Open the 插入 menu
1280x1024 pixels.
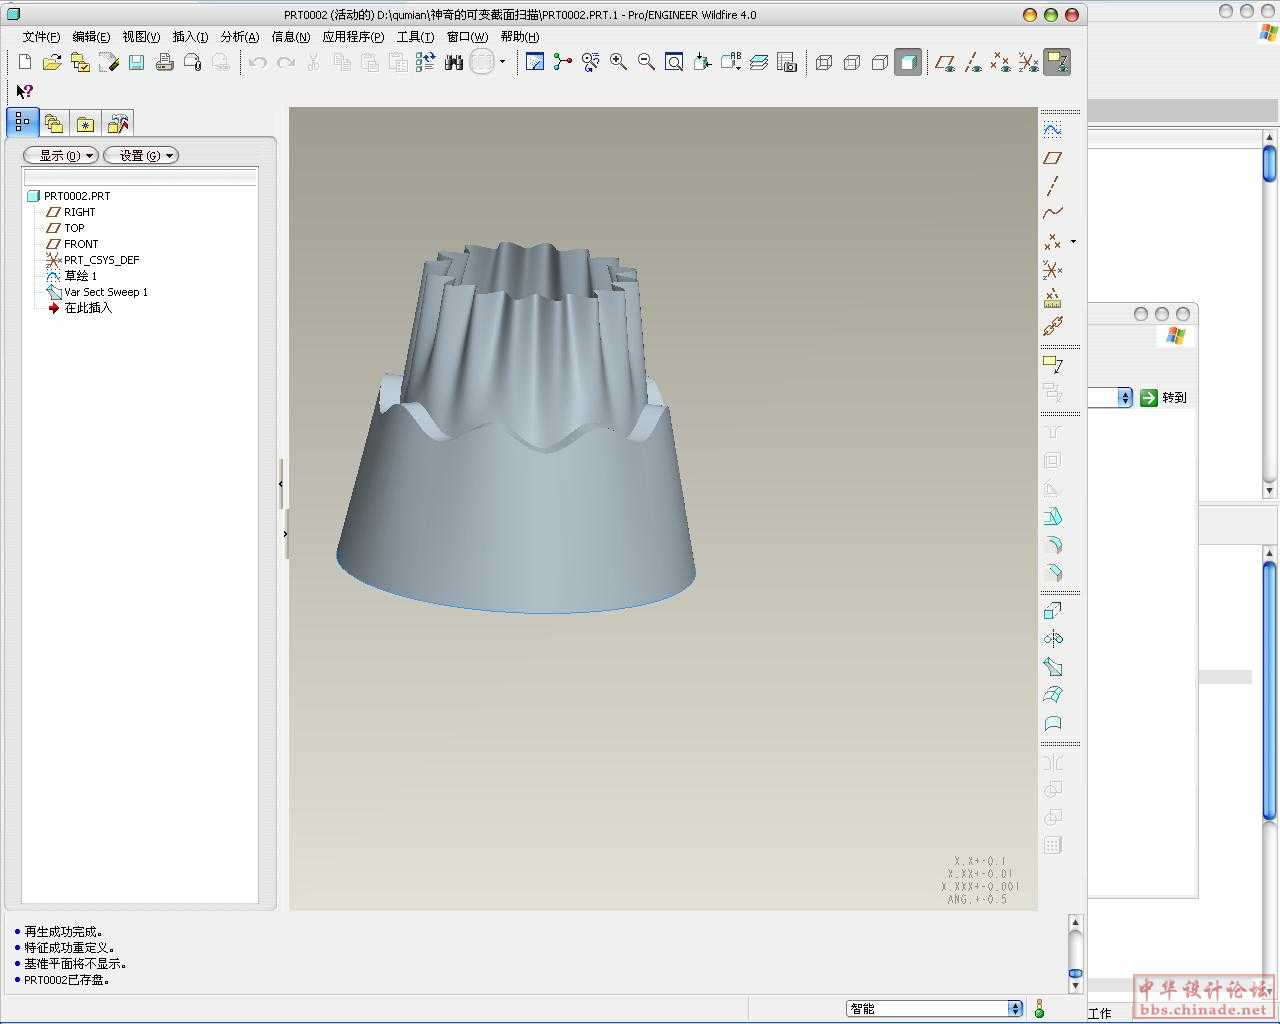click(190, 37)
